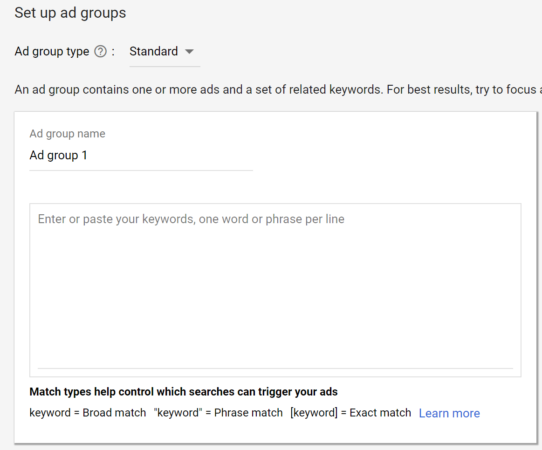This screenshot has height=450, width=542.
Task: Click into the keywords text area
Action: [275, 290]
